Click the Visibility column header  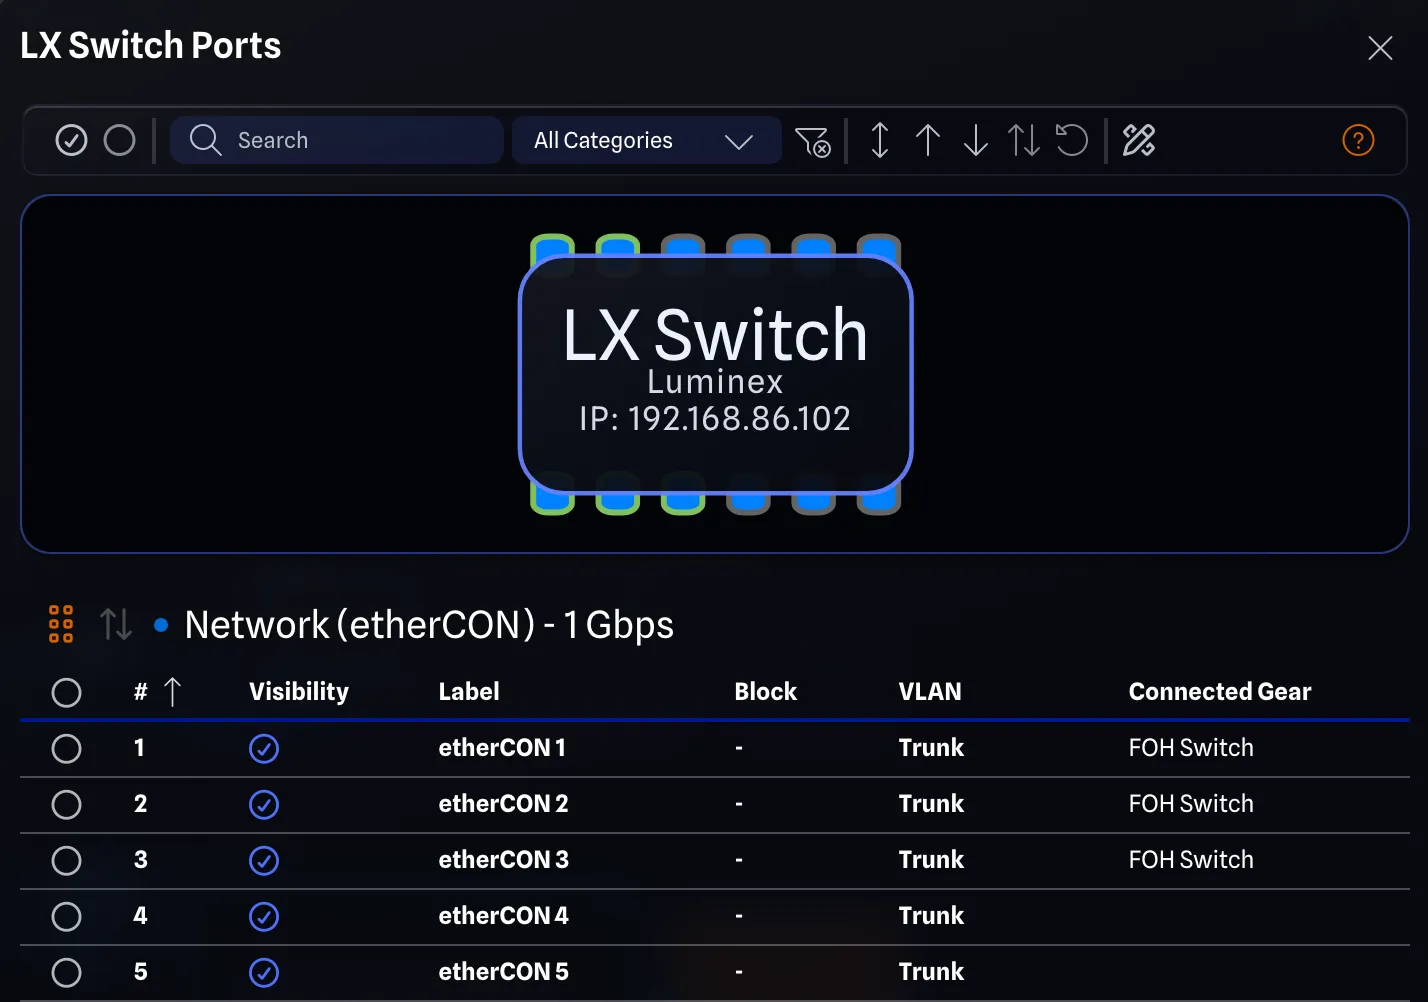299,691
